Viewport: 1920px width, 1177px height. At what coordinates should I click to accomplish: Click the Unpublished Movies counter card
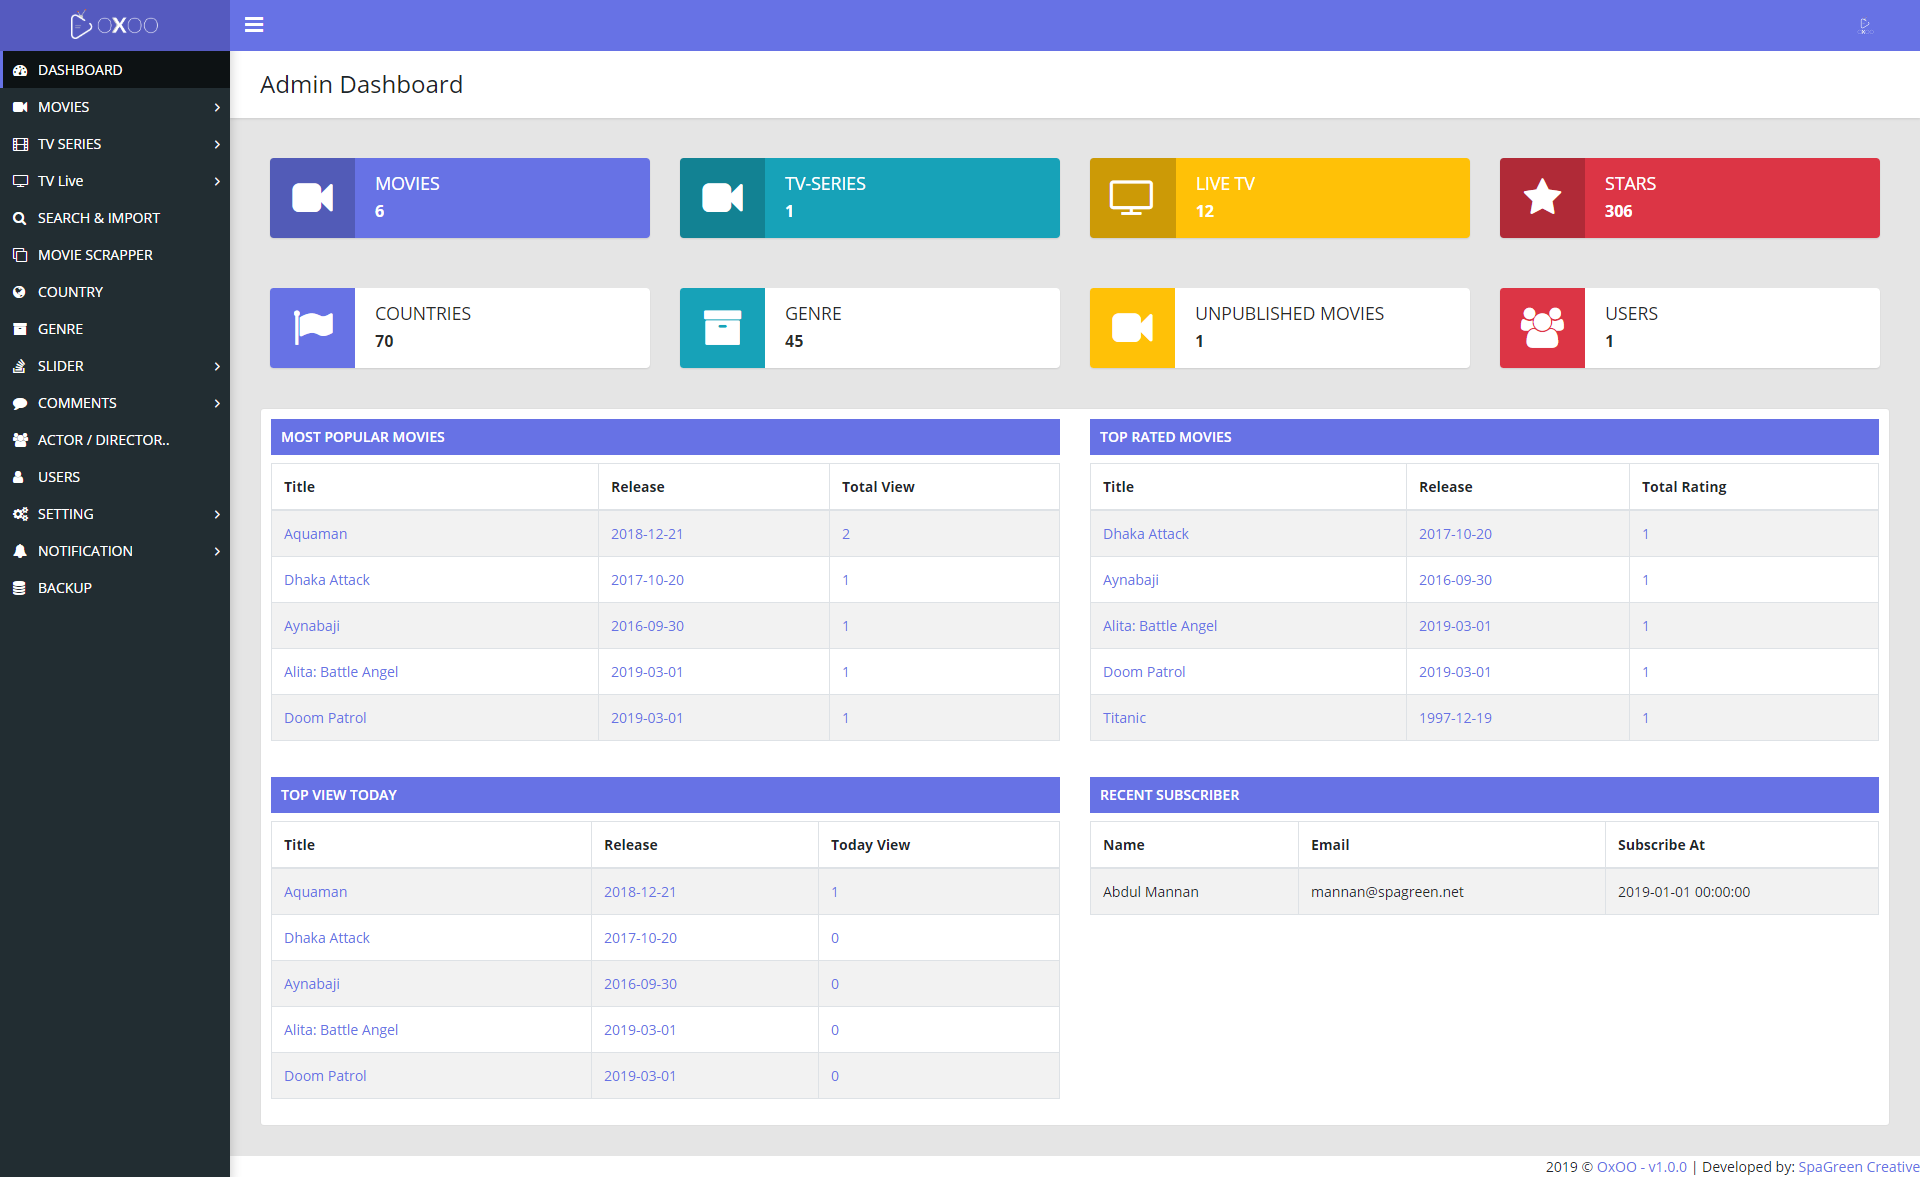coord(1279,327)
